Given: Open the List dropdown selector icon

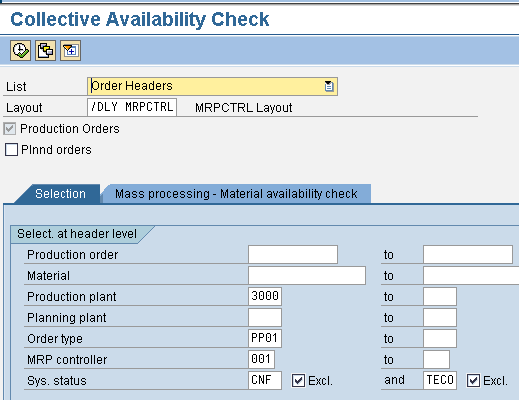Looking at the screenshot, I should pyautogui.click(x=329, y=86).
